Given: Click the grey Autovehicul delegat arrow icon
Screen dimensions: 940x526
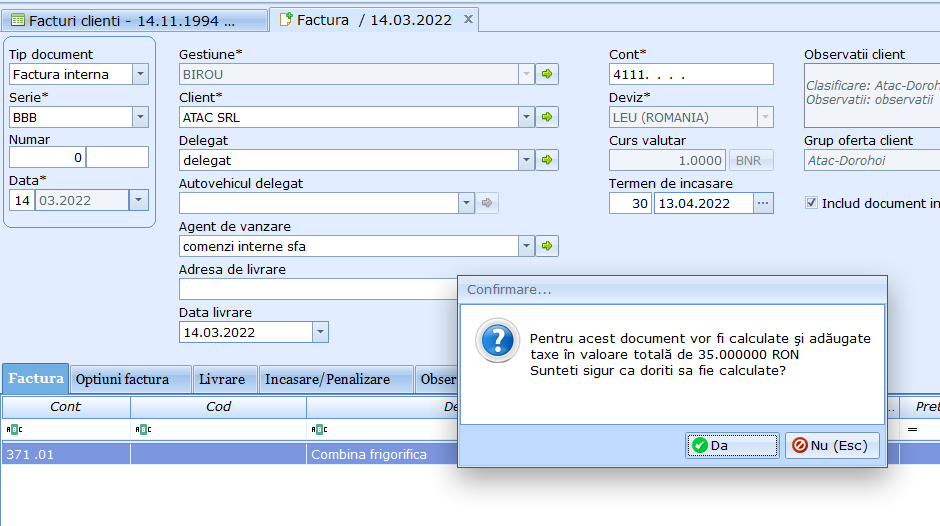Looking at the screenshot, I should coord(487,203).
